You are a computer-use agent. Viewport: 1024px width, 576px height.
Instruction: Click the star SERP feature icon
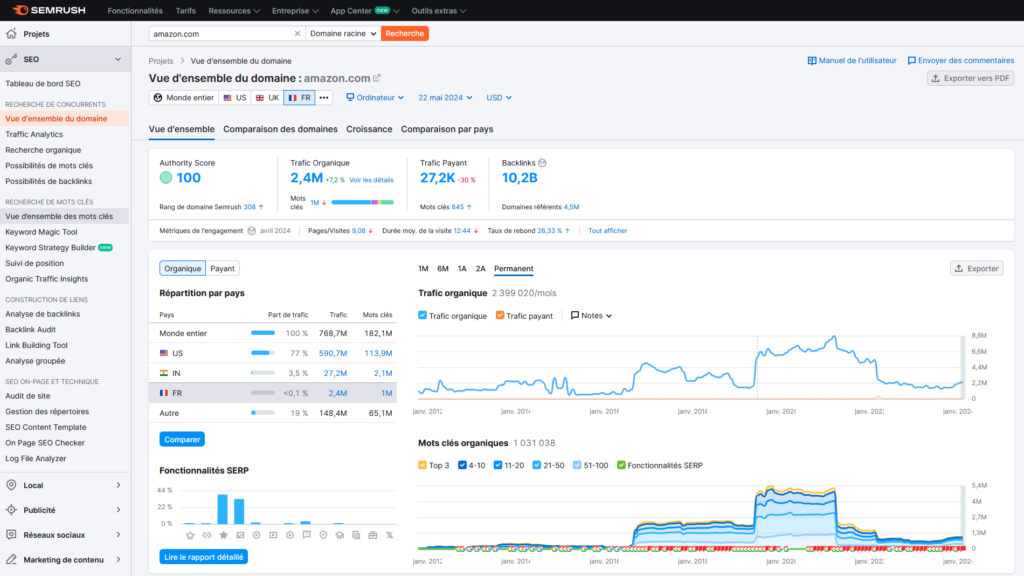pyautogui.click(x=223, y=535)
